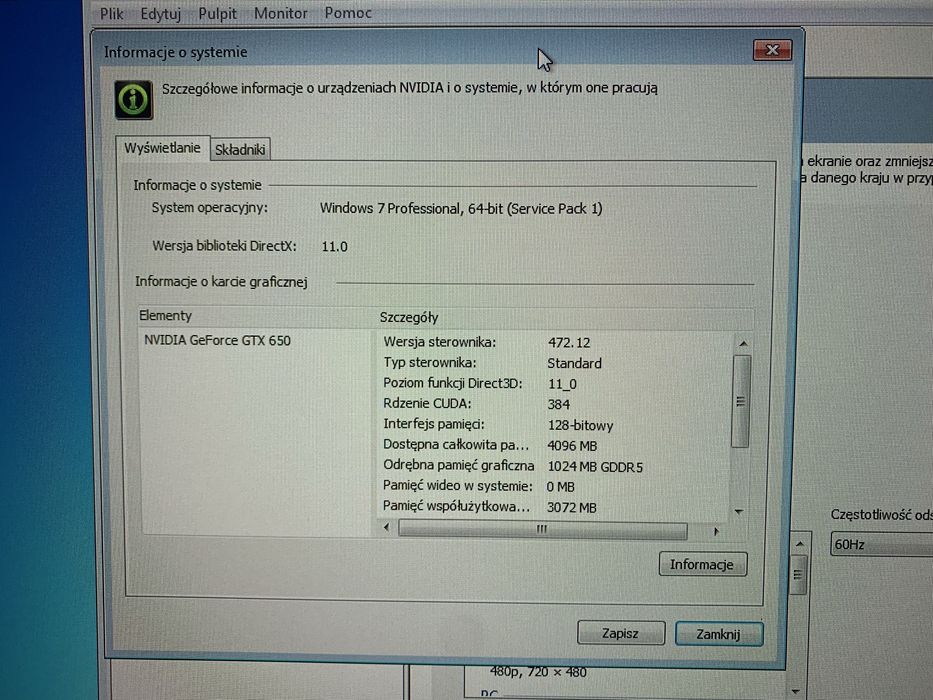
Task: Open the 60Hz refresh rate dropdown
Action: (881, 544)
